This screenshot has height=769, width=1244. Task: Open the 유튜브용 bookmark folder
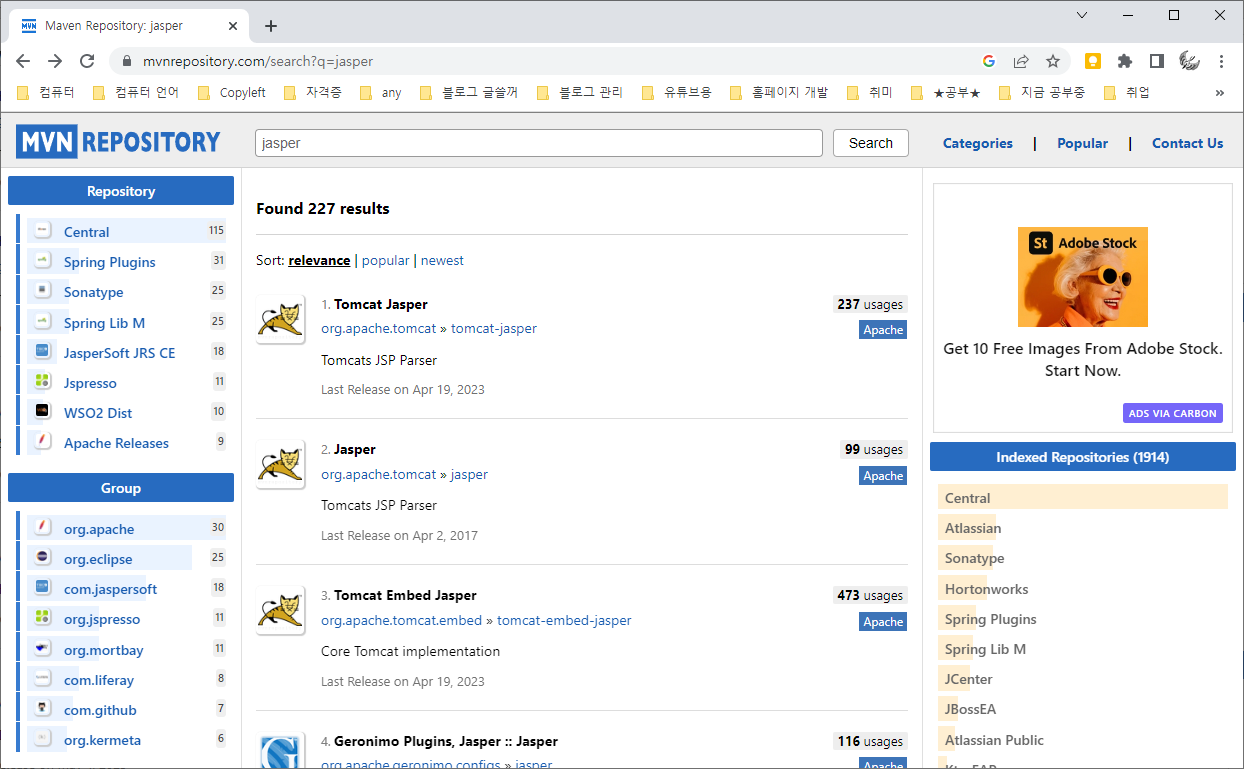click(677, 92)
